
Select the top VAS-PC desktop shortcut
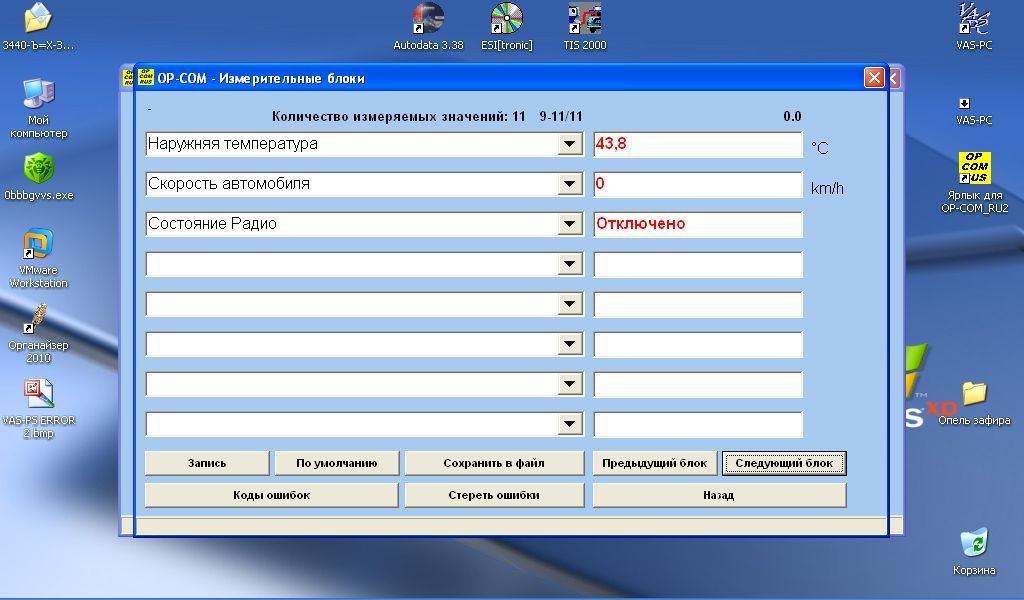pyautogui.click(x=974, y=26)
